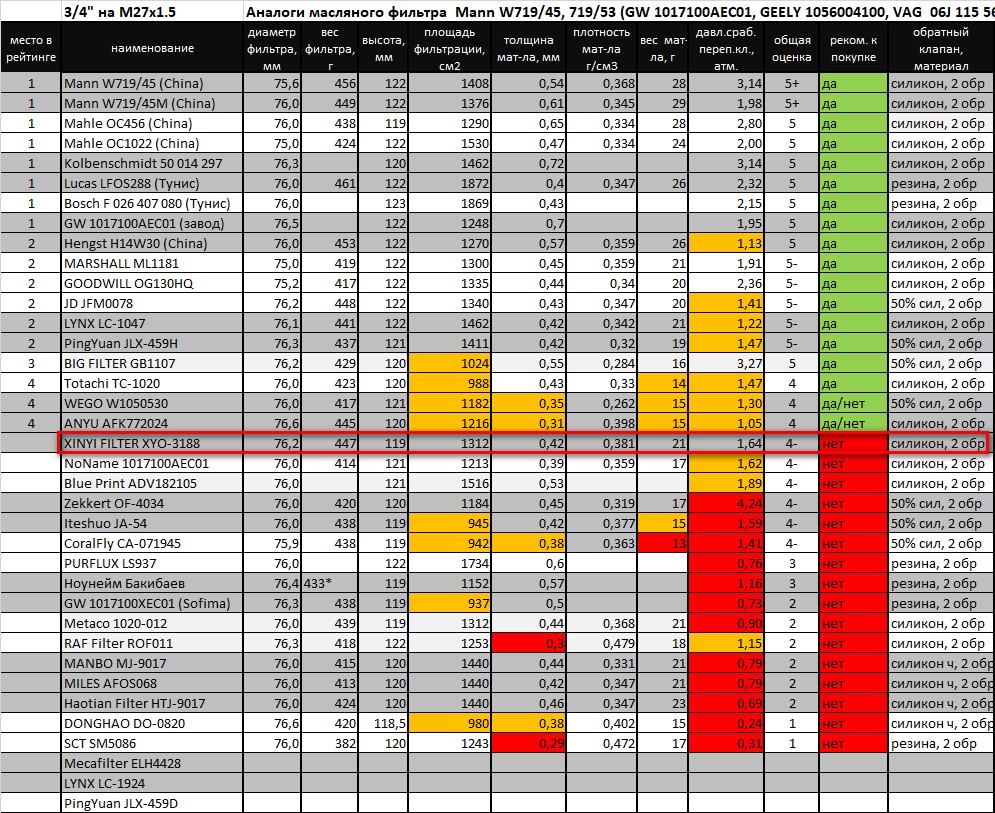Click the 'да/нет' cell in WEGO row

853,403
